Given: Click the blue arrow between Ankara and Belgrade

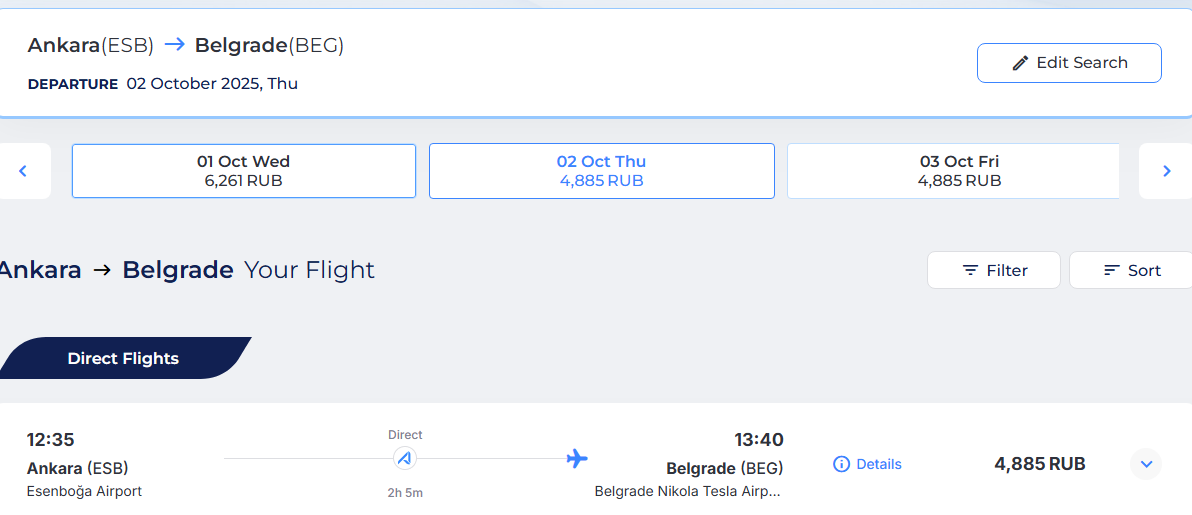Looking at the screenshot, I should coord(175,45).
